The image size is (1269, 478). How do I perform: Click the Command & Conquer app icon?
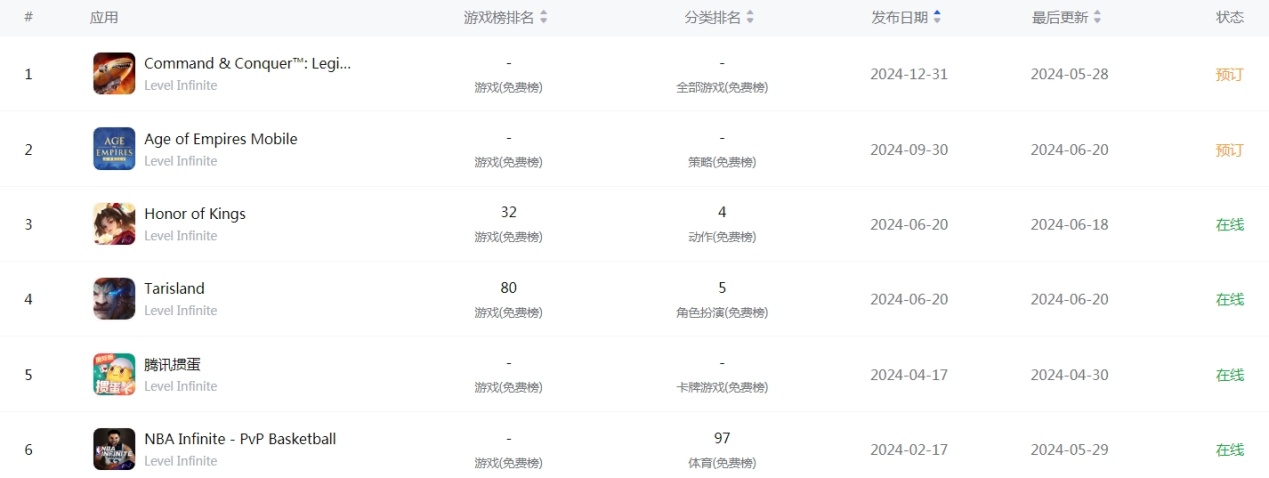coord(114,74)
